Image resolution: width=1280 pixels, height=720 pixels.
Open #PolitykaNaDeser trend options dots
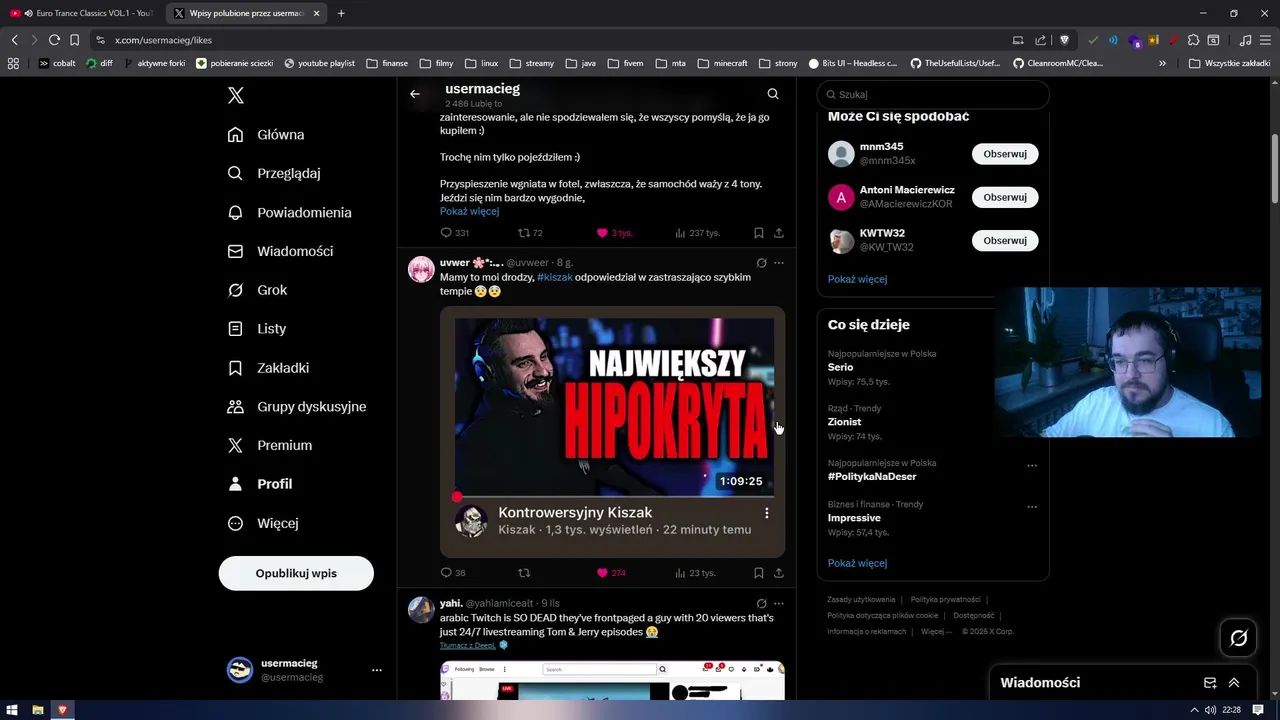click(x=1032, y=465)
